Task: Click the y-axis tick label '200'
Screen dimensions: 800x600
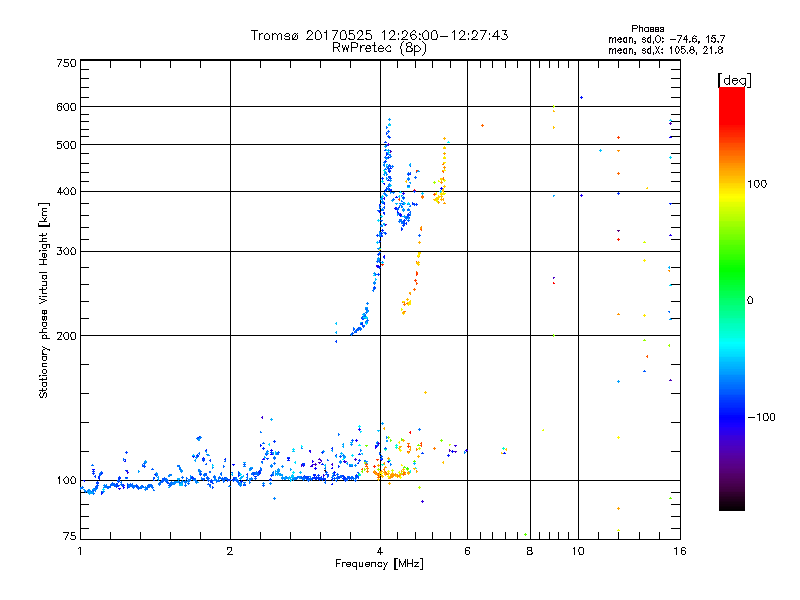Action: (66, 336)
